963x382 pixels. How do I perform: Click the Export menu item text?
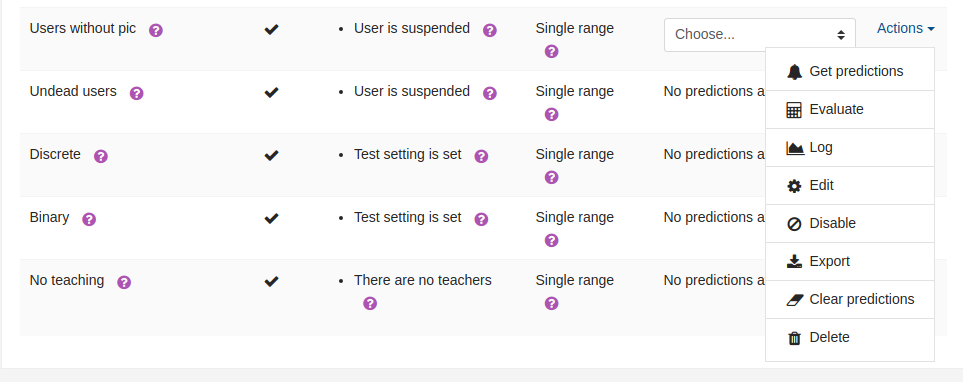tap(830, 262)
